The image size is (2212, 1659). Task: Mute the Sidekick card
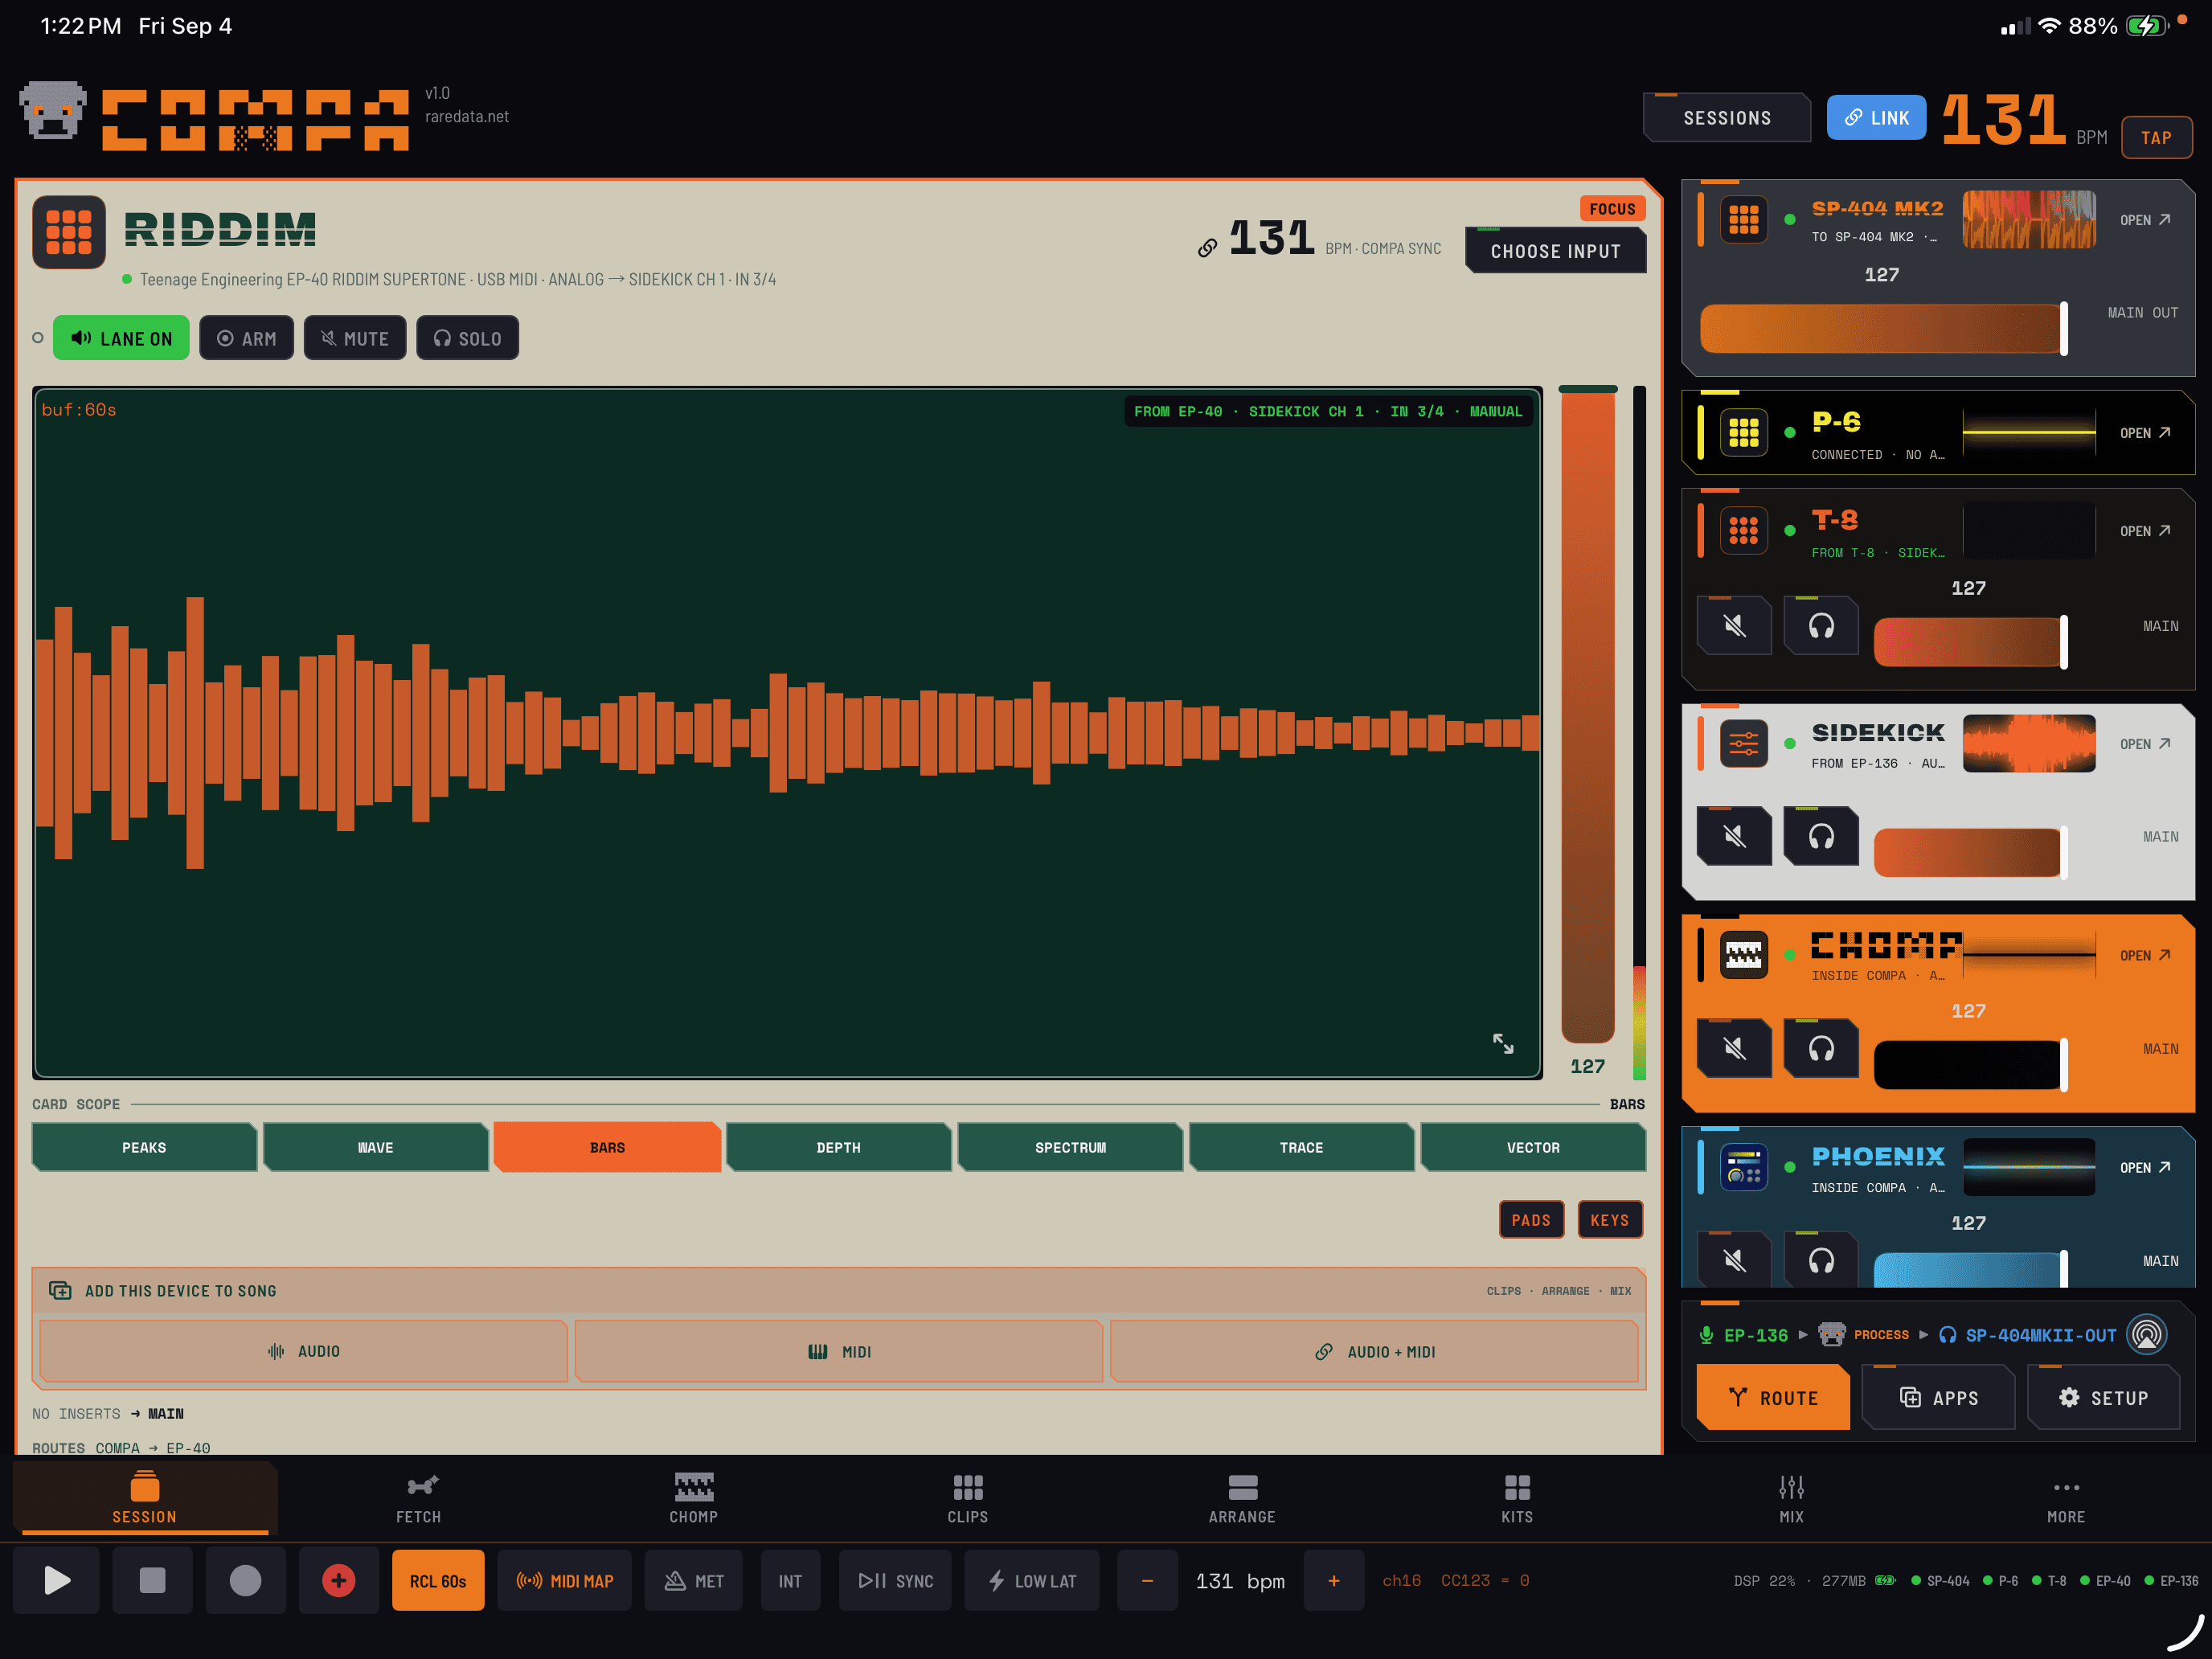(1734, 836)
